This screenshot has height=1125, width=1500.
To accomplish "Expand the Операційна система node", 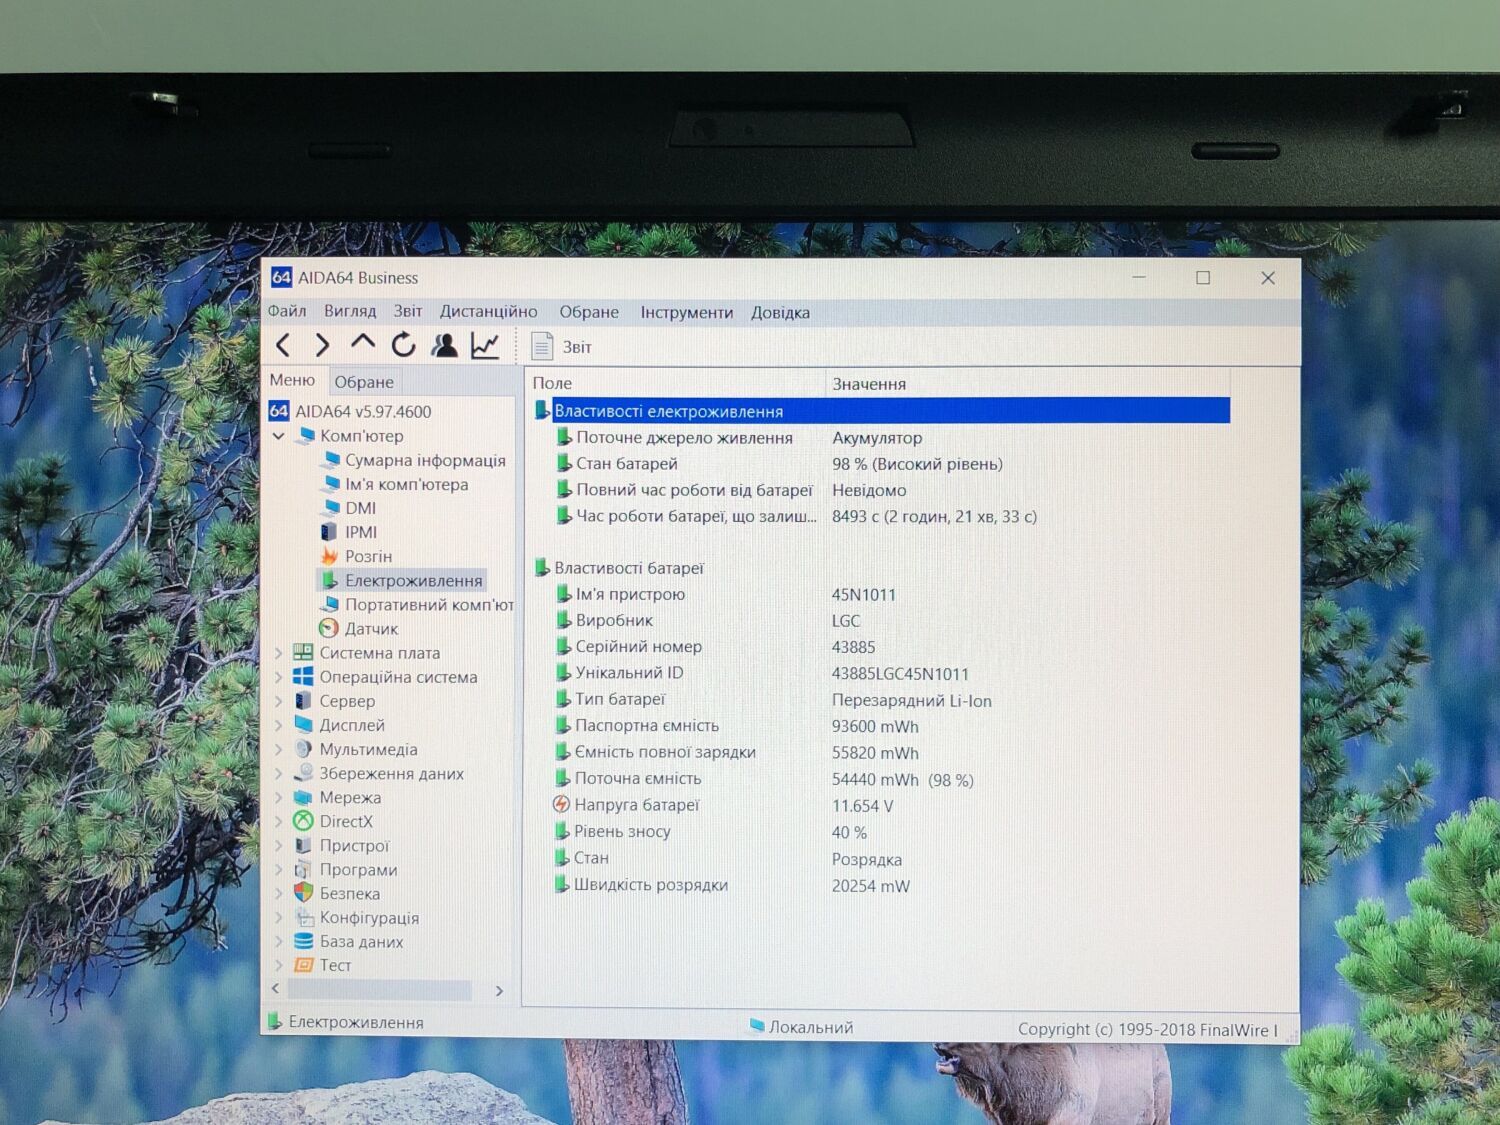I will [279, 677].
